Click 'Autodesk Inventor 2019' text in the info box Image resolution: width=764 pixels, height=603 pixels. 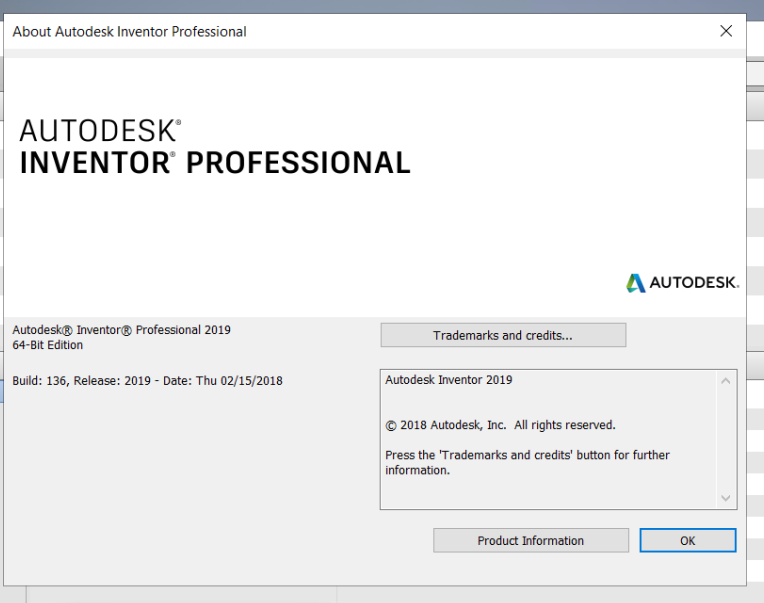[x=449, y=380]
